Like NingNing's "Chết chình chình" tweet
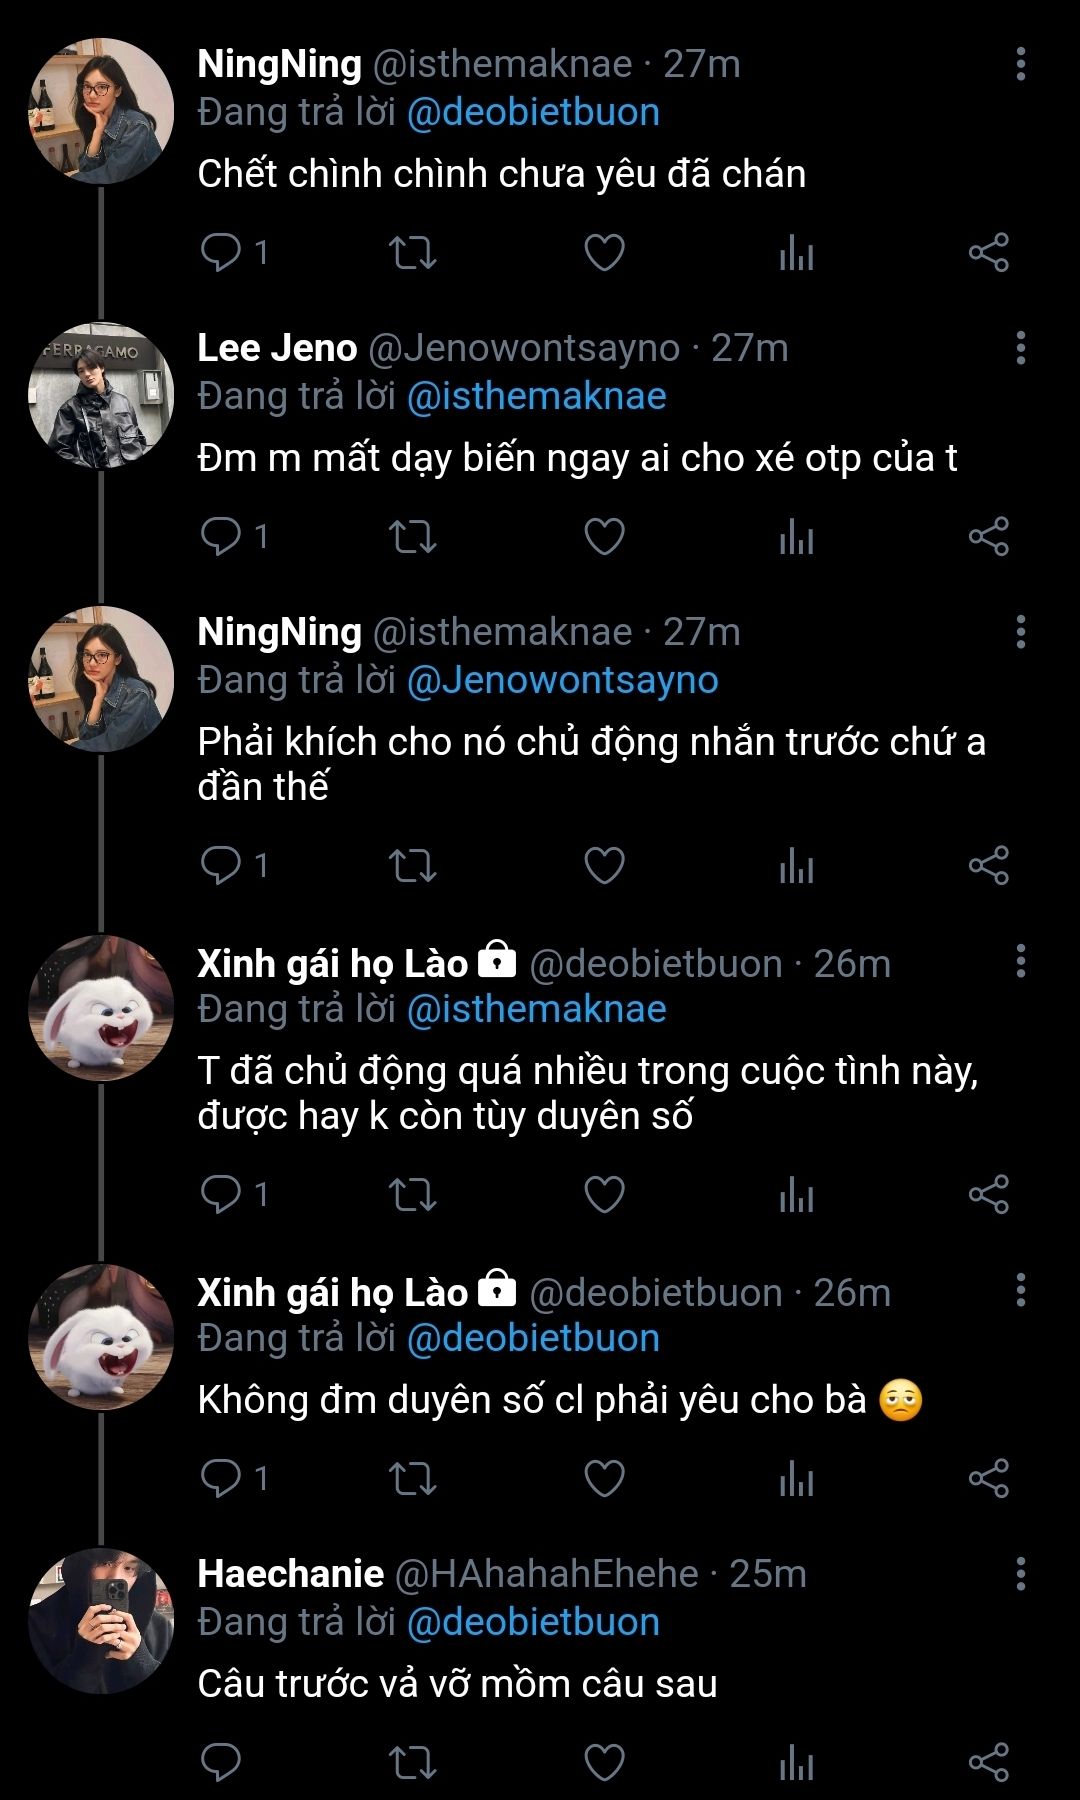1080x1800 pixels. pyautogui.click(x=604, y=253)
